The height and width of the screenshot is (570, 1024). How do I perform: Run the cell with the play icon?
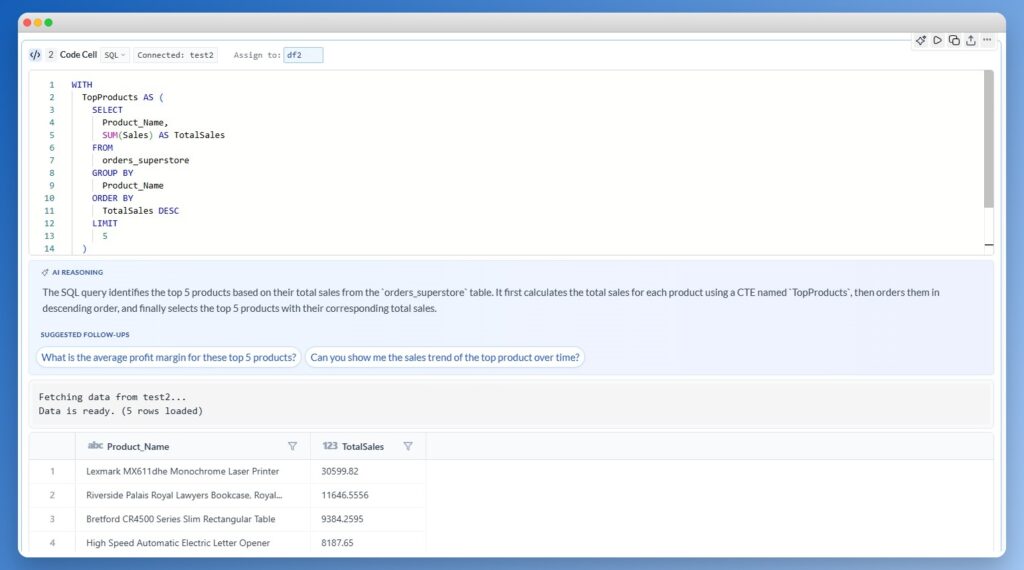tap(937, 40)
